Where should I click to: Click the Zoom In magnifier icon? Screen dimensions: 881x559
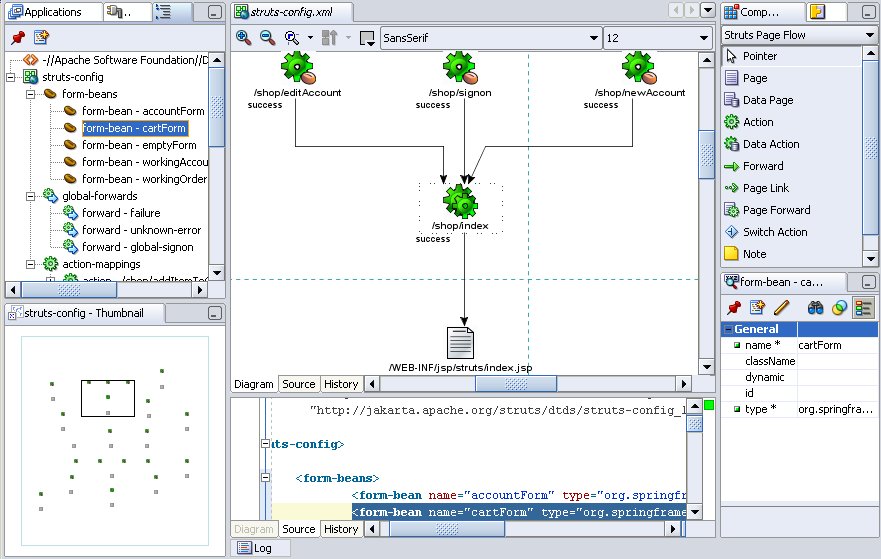pyautogui.click(x=244, y=38)
